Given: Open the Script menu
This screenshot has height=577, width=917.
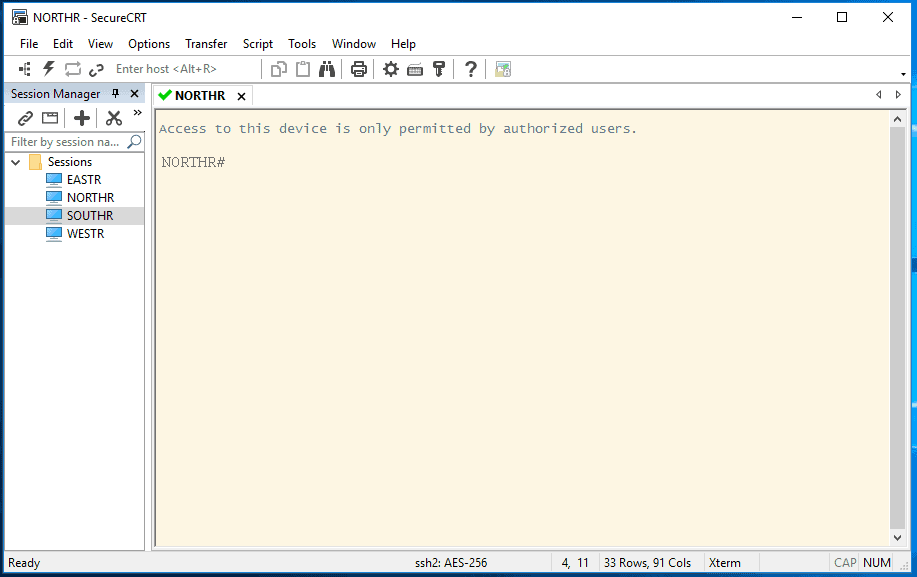Looking at the screenshot, I should click(x=258, y=44).
